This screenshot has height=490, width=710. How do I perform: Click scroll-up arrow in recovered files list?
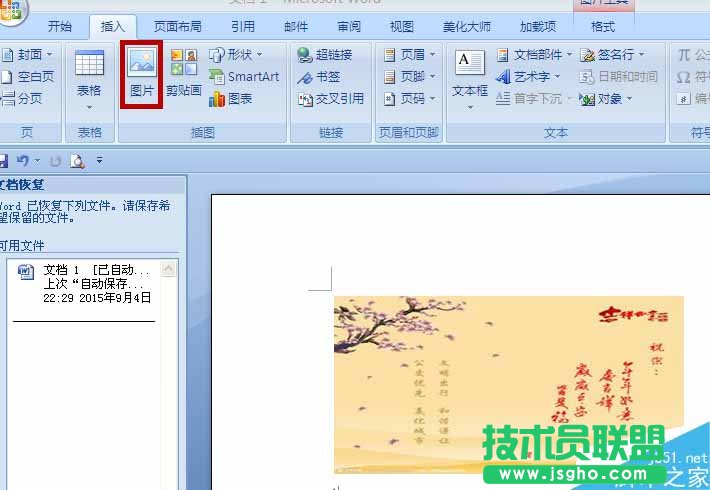(168, 269)
